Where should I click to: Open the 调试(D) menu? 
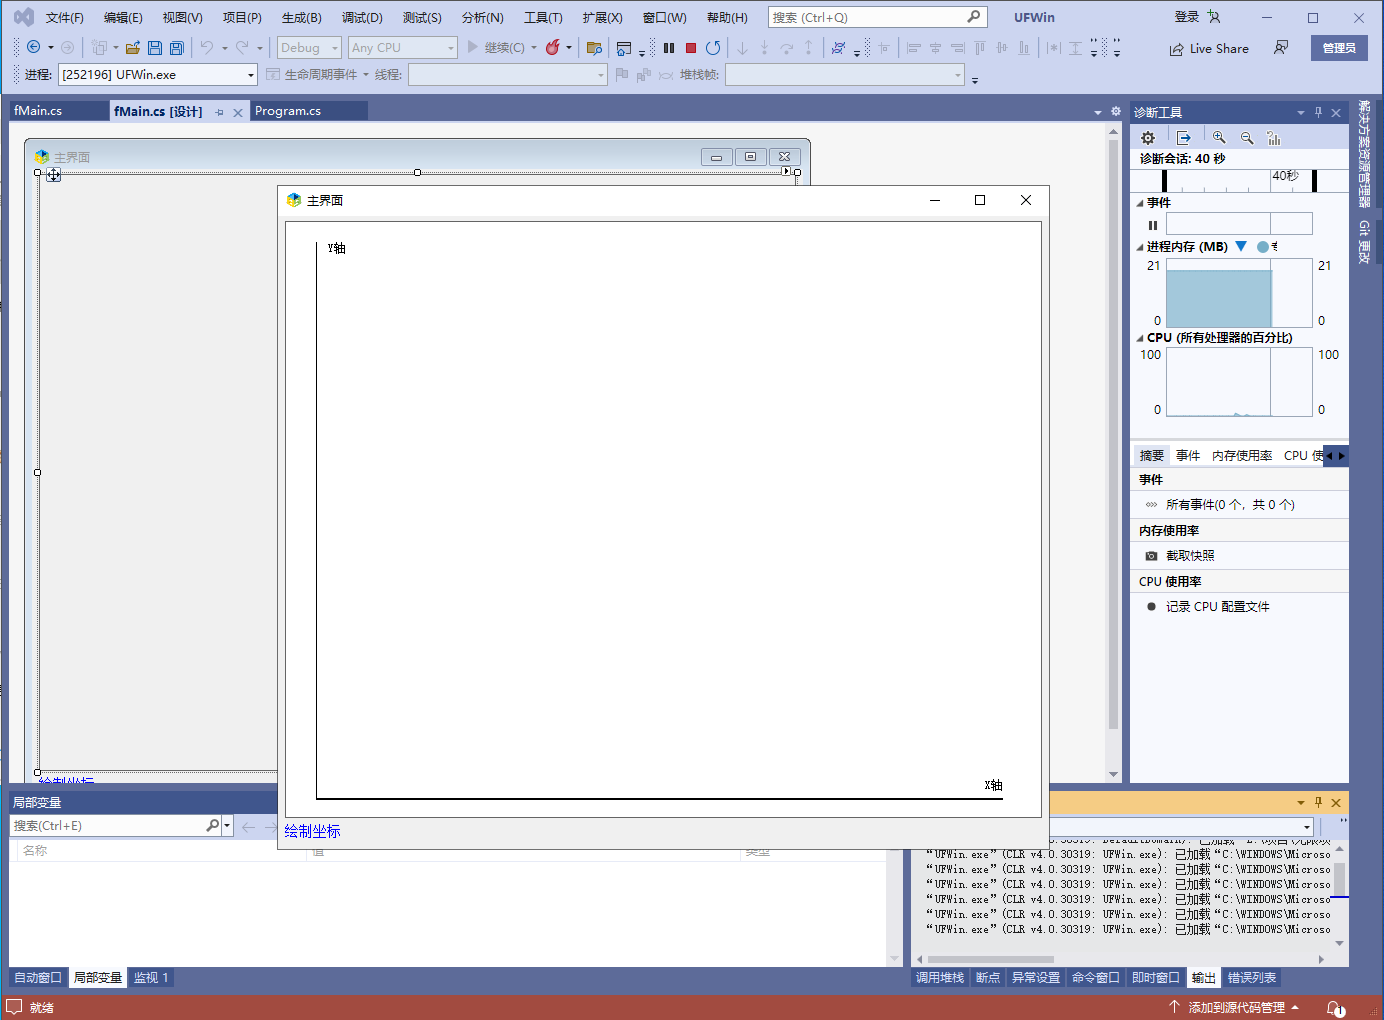pos(362,17)
